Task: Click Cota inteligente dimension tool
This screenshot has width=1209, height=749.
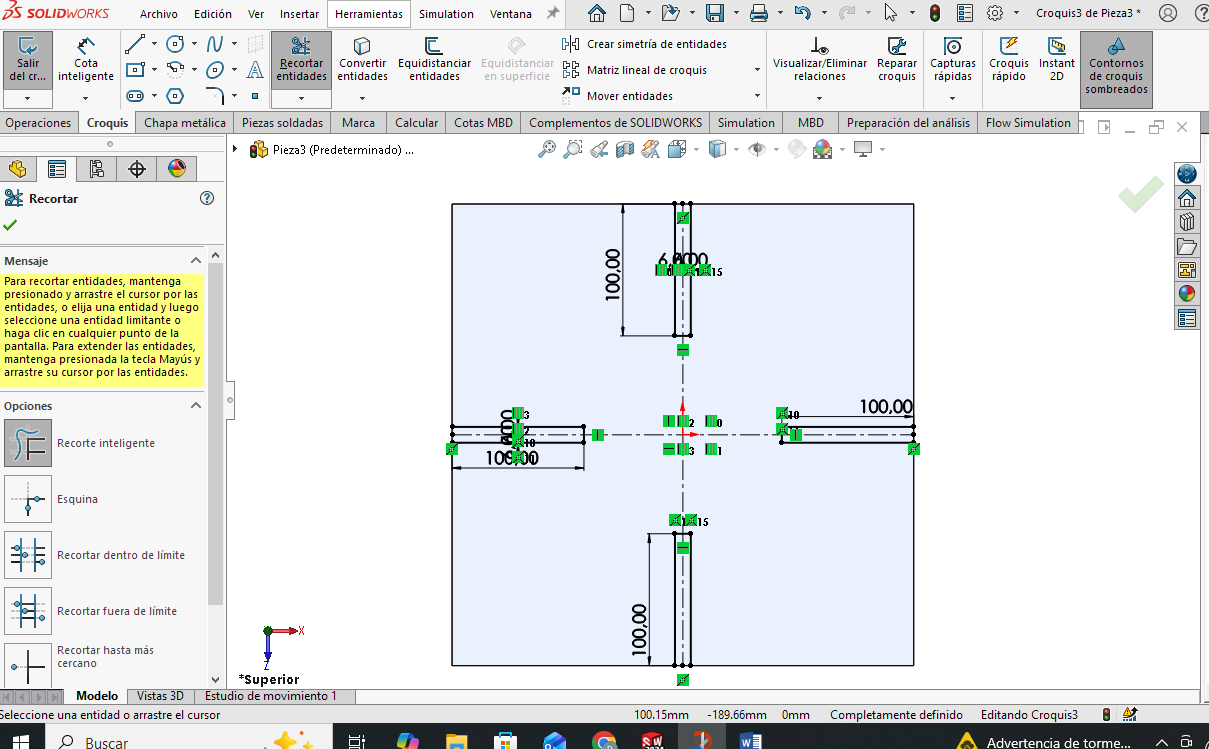Action: 86,60
